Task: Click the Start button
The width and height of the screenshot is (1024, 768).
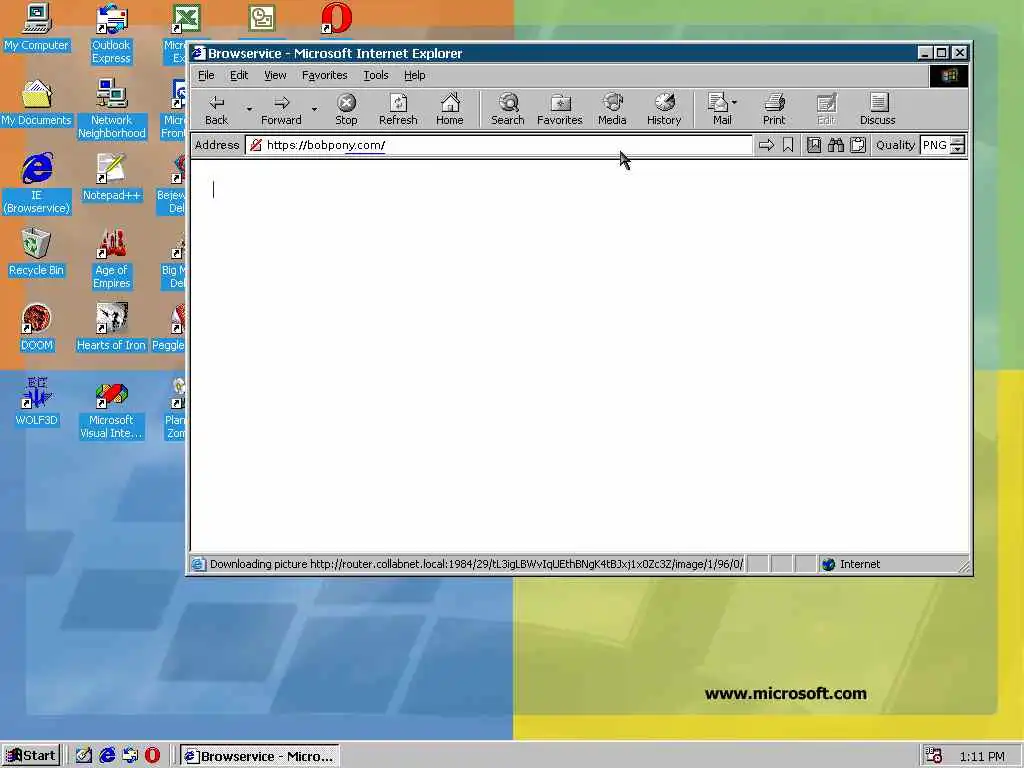Action: (31, 756)
